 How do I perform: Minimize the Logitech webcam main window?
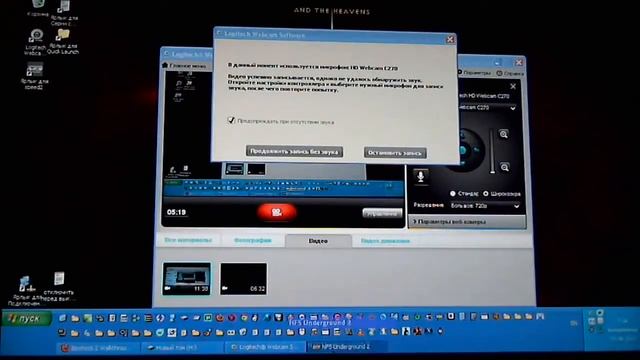(x=497, y=62)
